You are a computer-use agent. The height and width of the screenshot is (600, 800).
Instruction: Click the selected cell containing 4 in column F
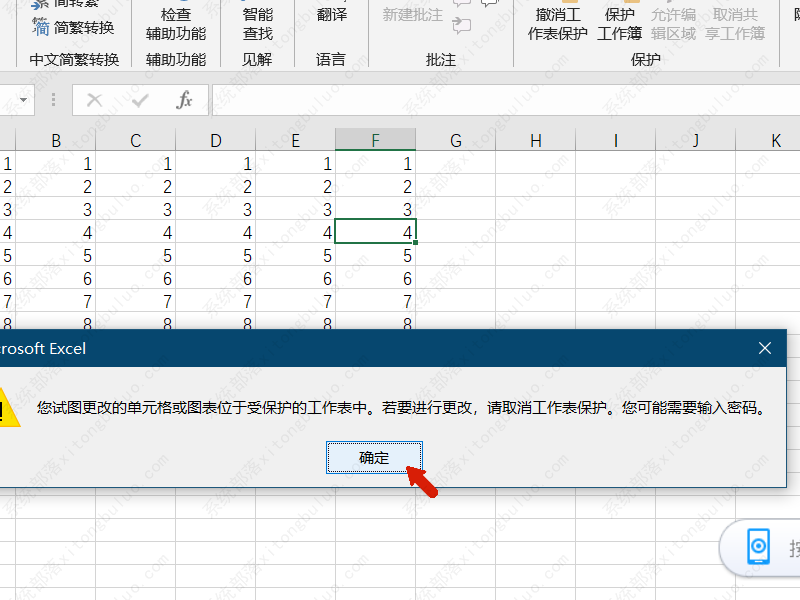click(x=376, y=232)
